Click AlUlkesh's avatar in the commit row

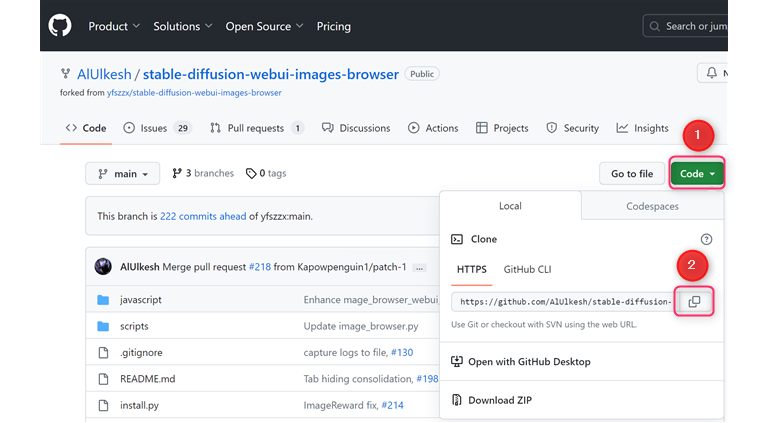point(103,267)
